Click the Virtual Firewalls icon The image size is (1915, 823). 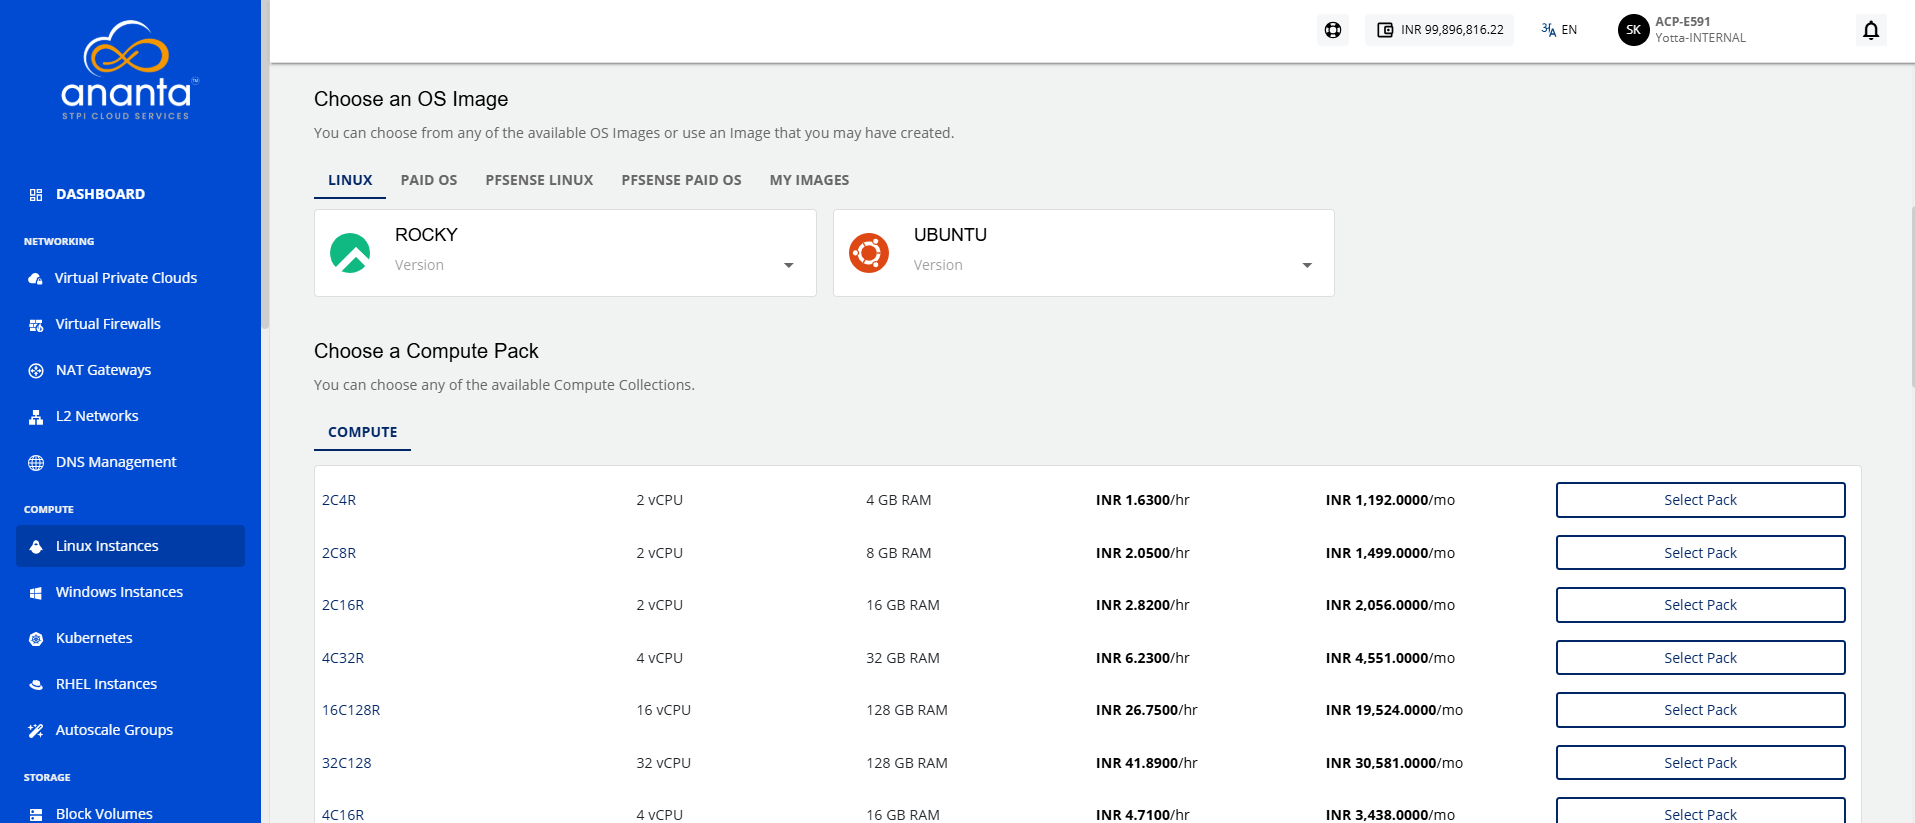point(36,325)
